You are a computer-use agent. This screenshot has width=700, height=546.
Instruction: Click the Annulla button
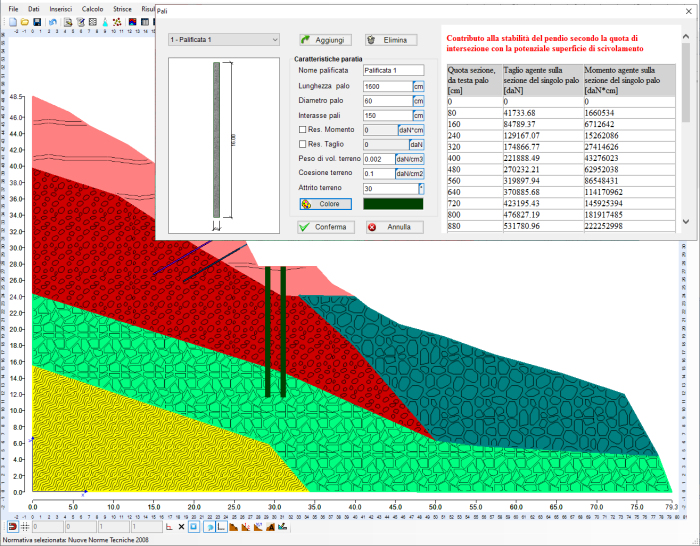(393, 227)
